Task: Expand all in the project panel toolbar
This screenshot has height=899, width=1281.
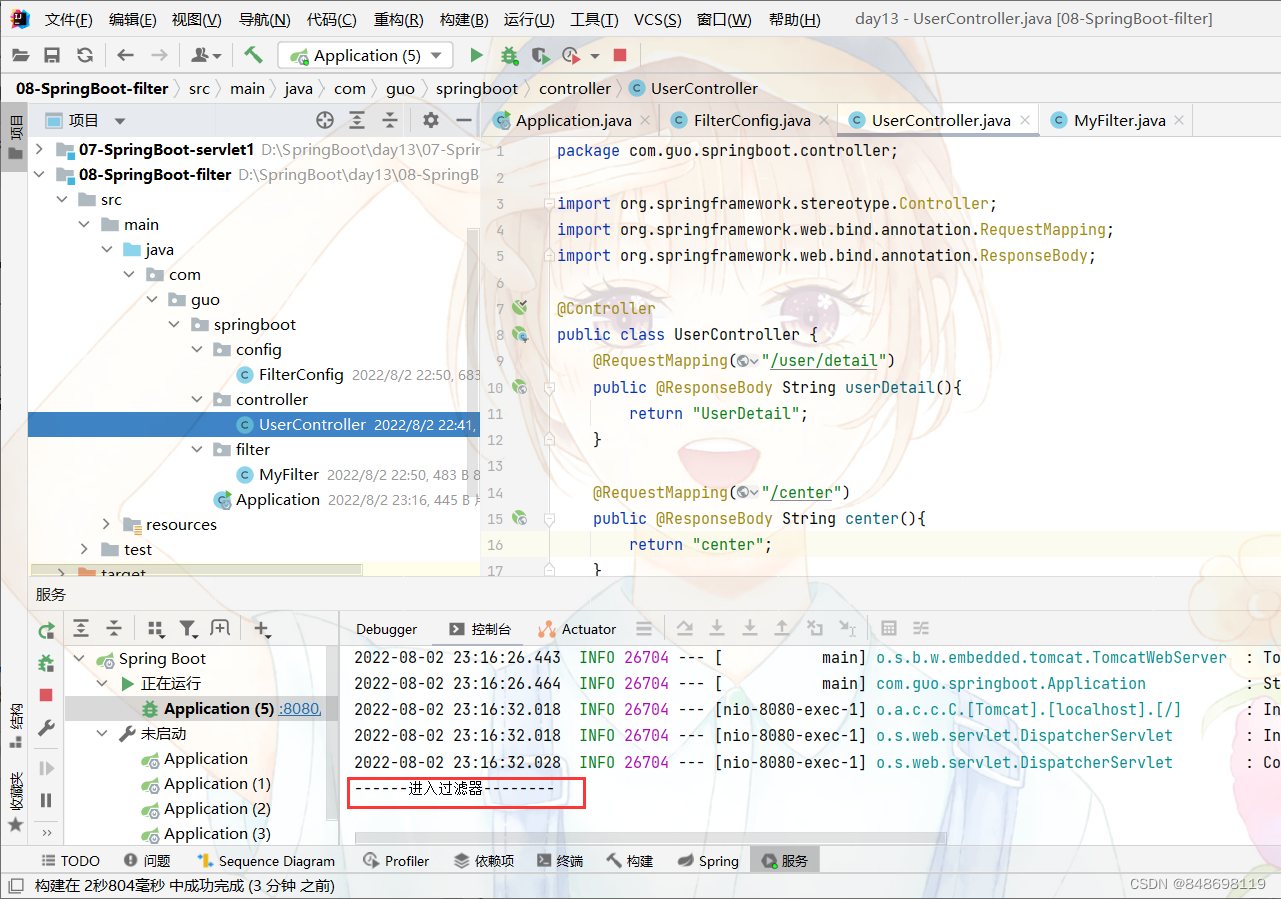Action: [x=357, y=120]
